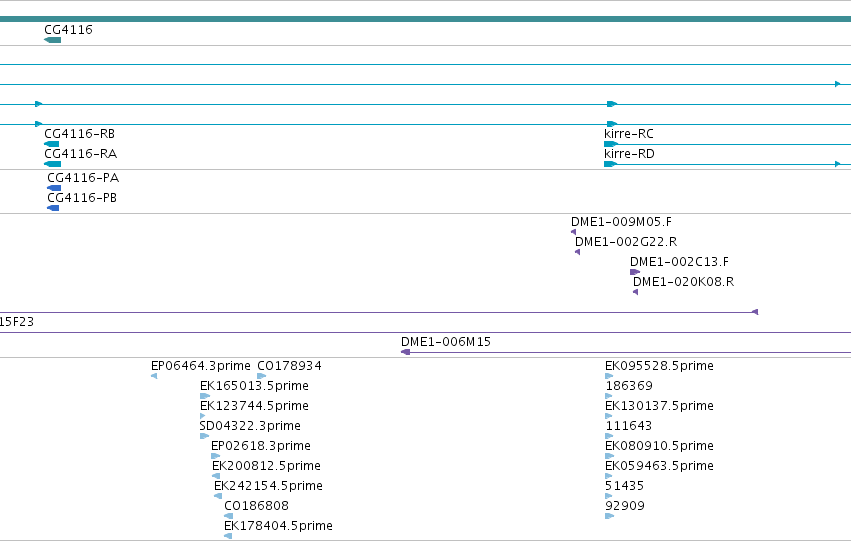Image resolution: width=851 pixels, height=541 pixels.
Task: Click the CG4116-PB protein glyph
Action: [53, 208]
